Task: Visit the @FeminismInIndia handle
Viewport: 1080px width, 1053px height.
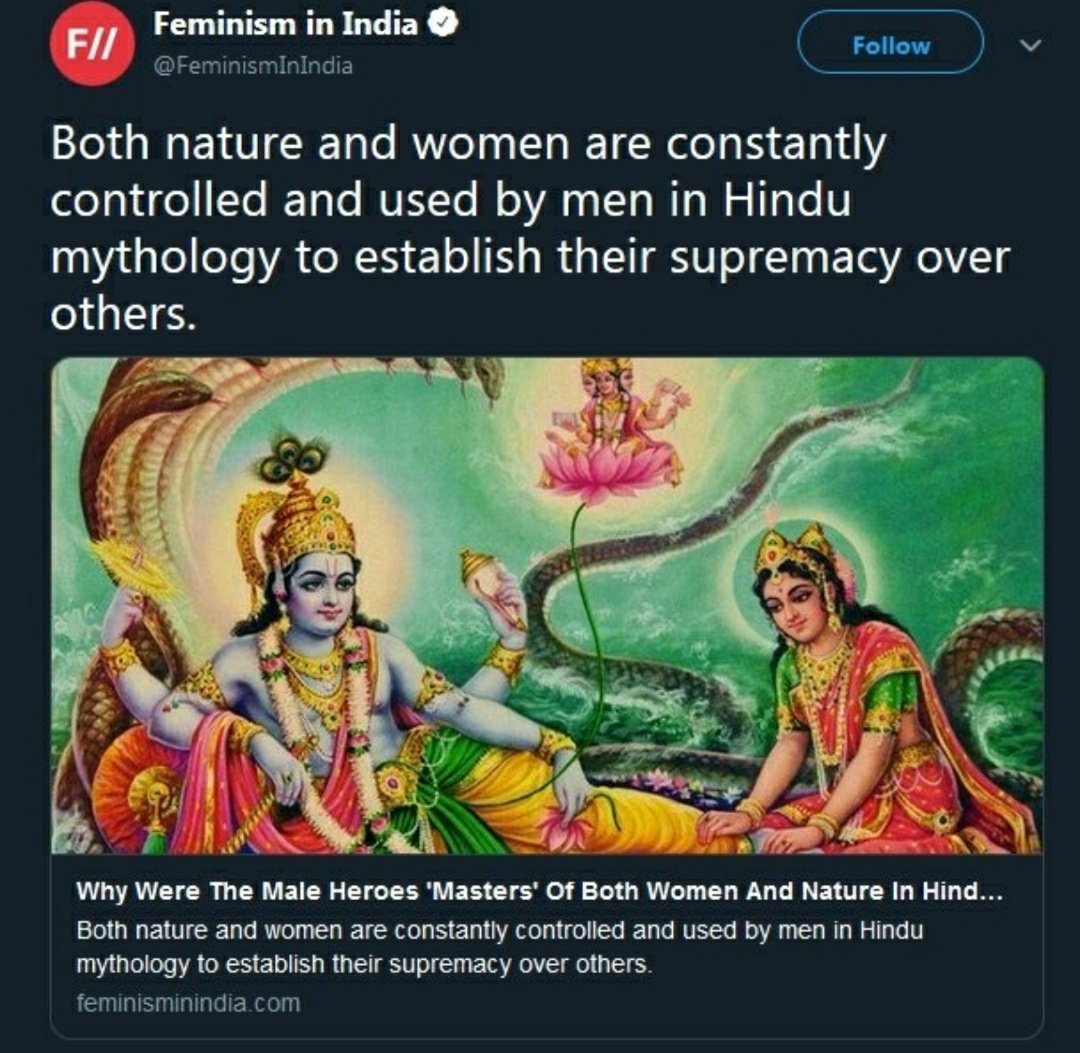Action: 253,66
